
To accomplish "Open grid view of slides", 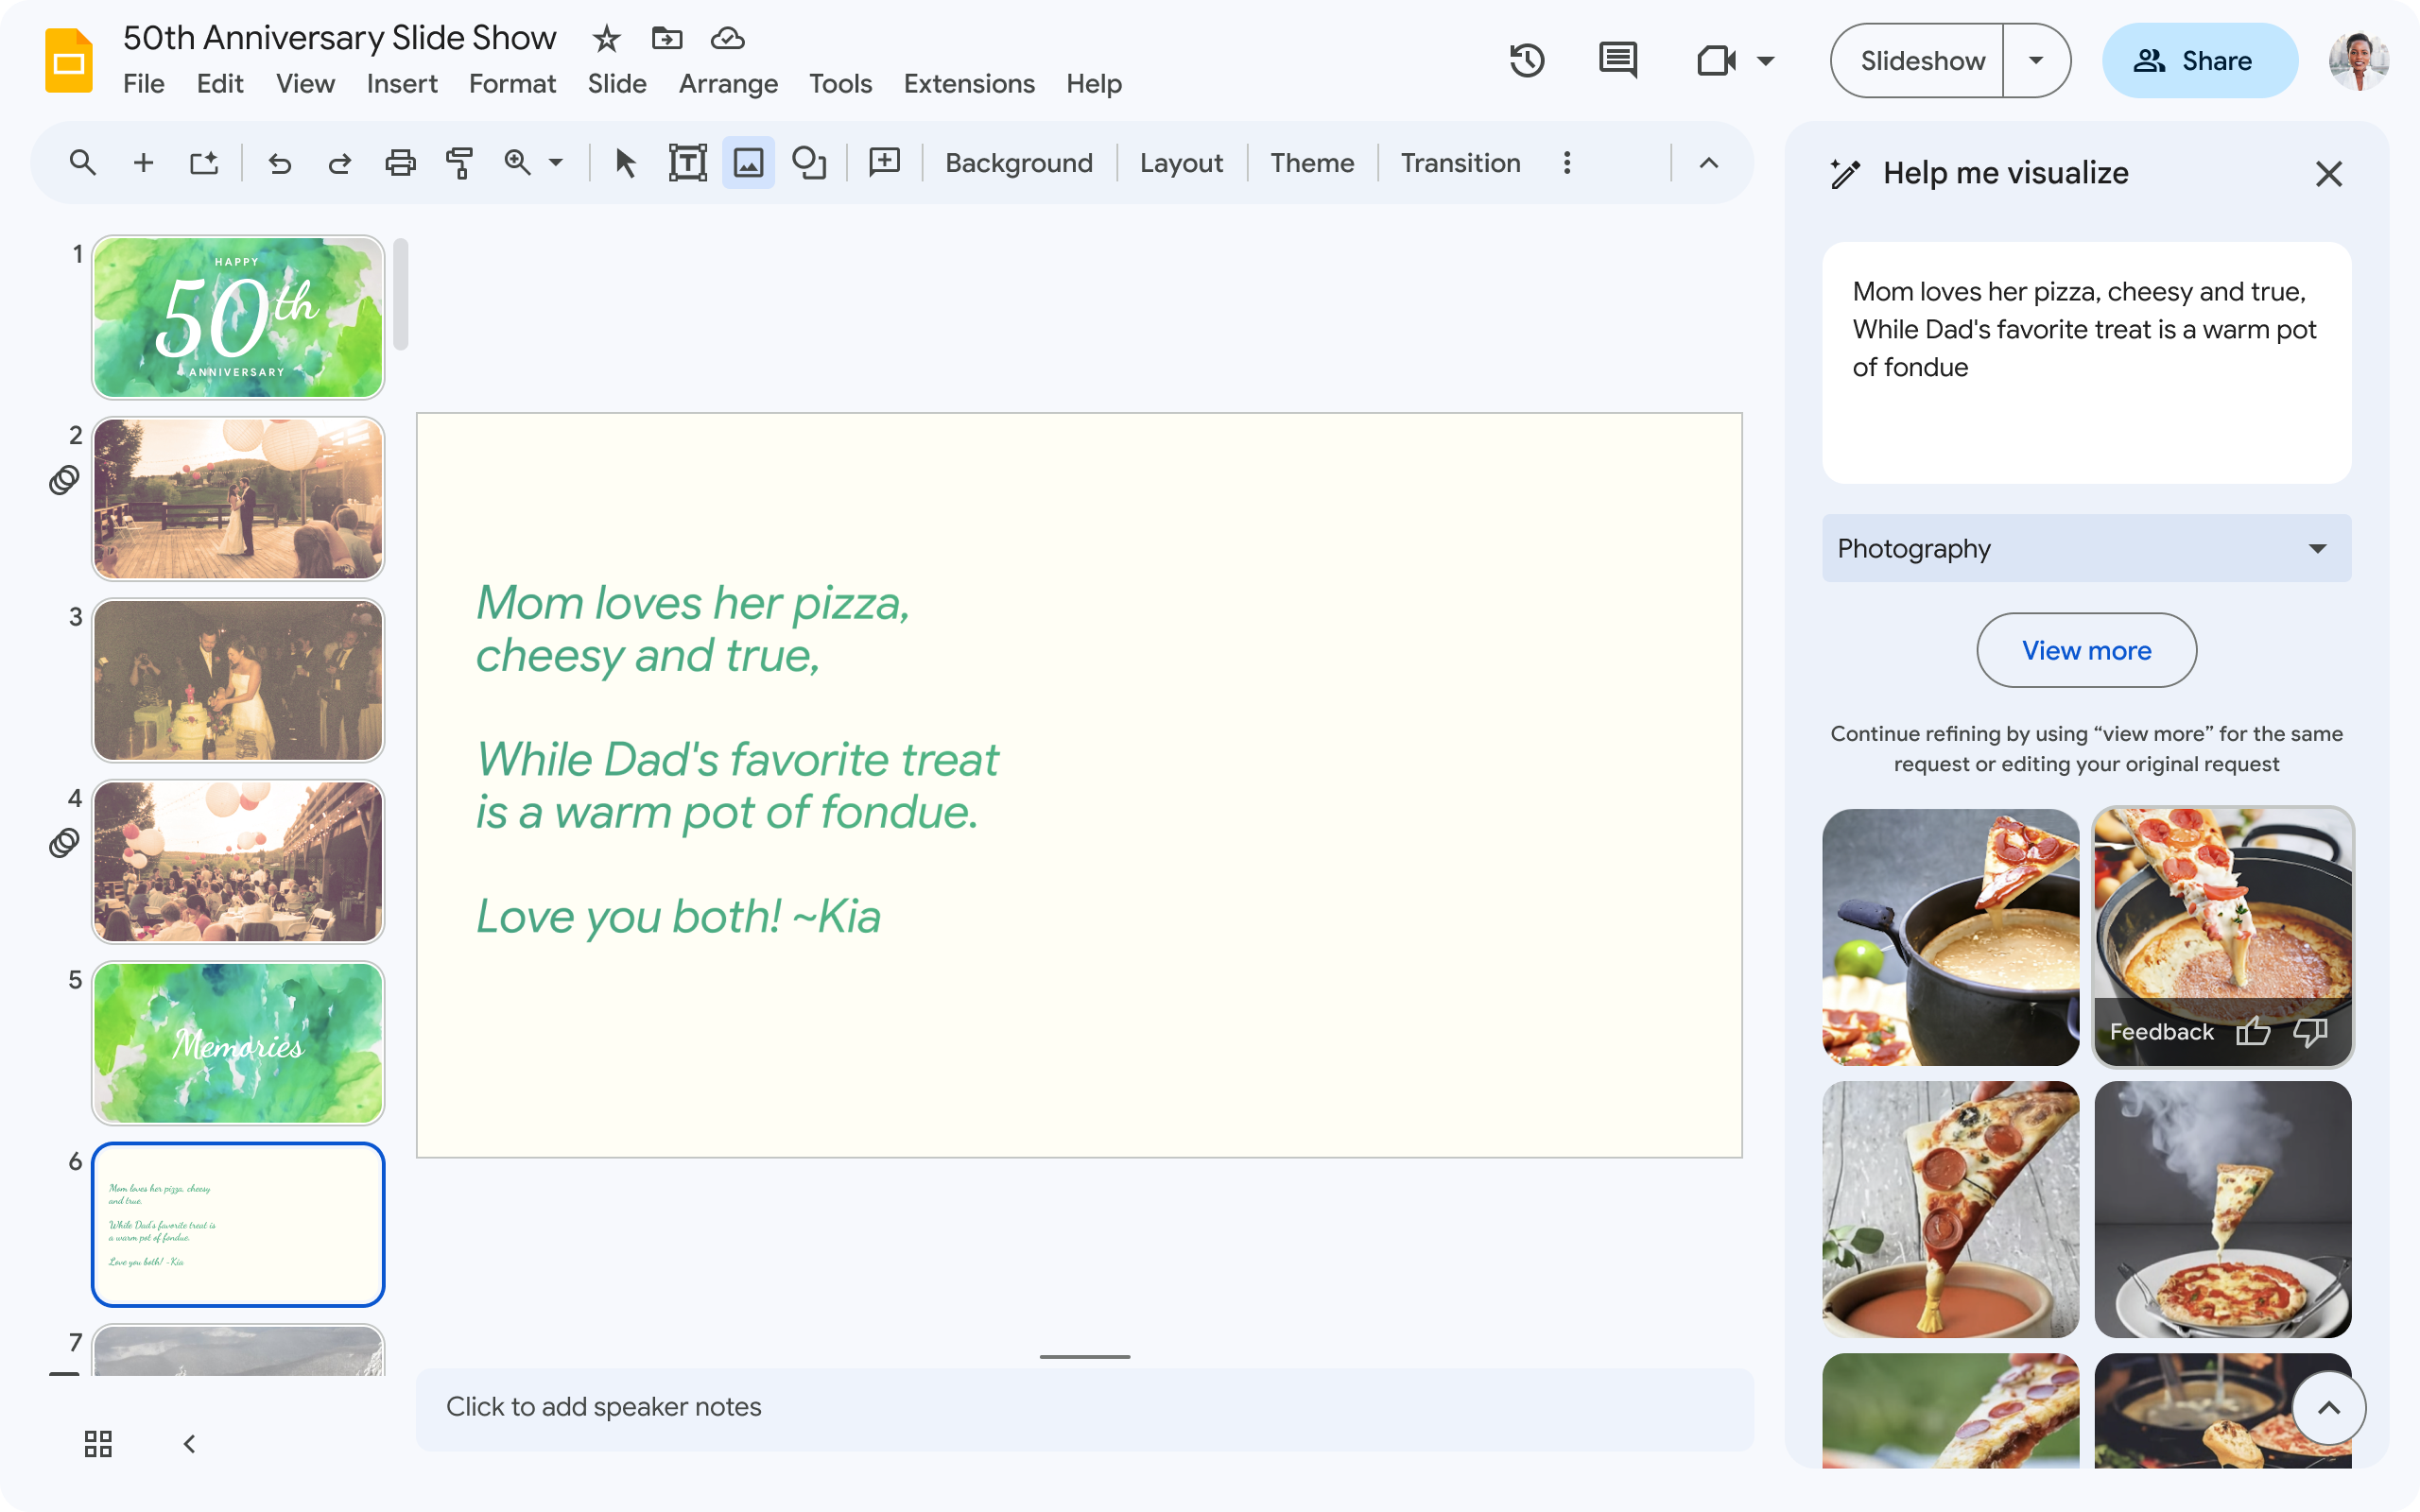I will [x=98, y=1443].
